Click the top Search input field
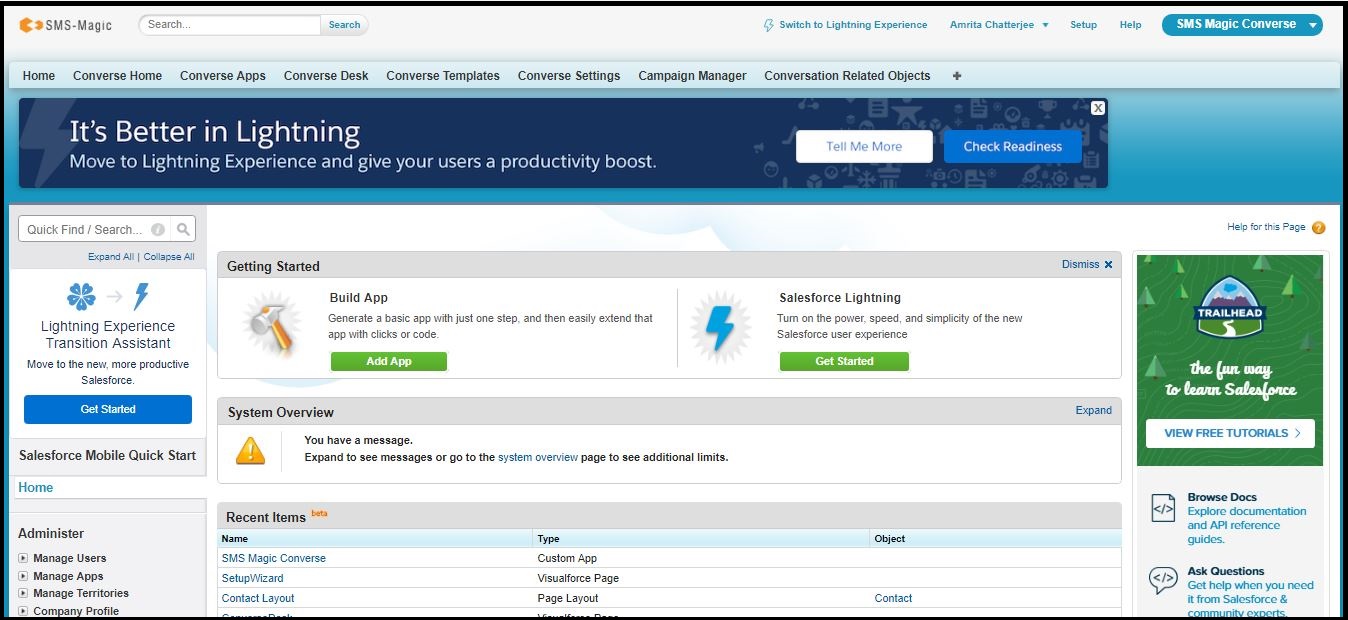The width and height of the screenshot is (1348, 620). click(x=230, y=25)
